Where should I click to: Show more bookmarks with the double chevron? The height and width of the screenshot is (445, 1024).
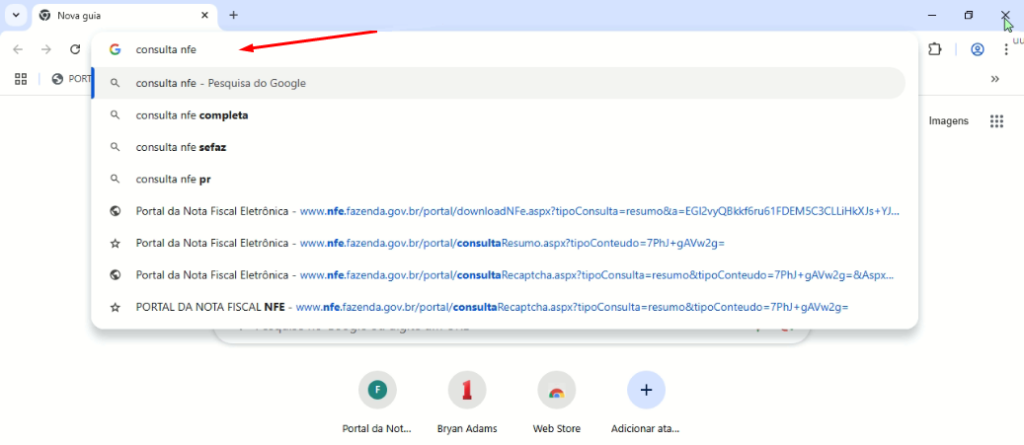coord(995,79)
